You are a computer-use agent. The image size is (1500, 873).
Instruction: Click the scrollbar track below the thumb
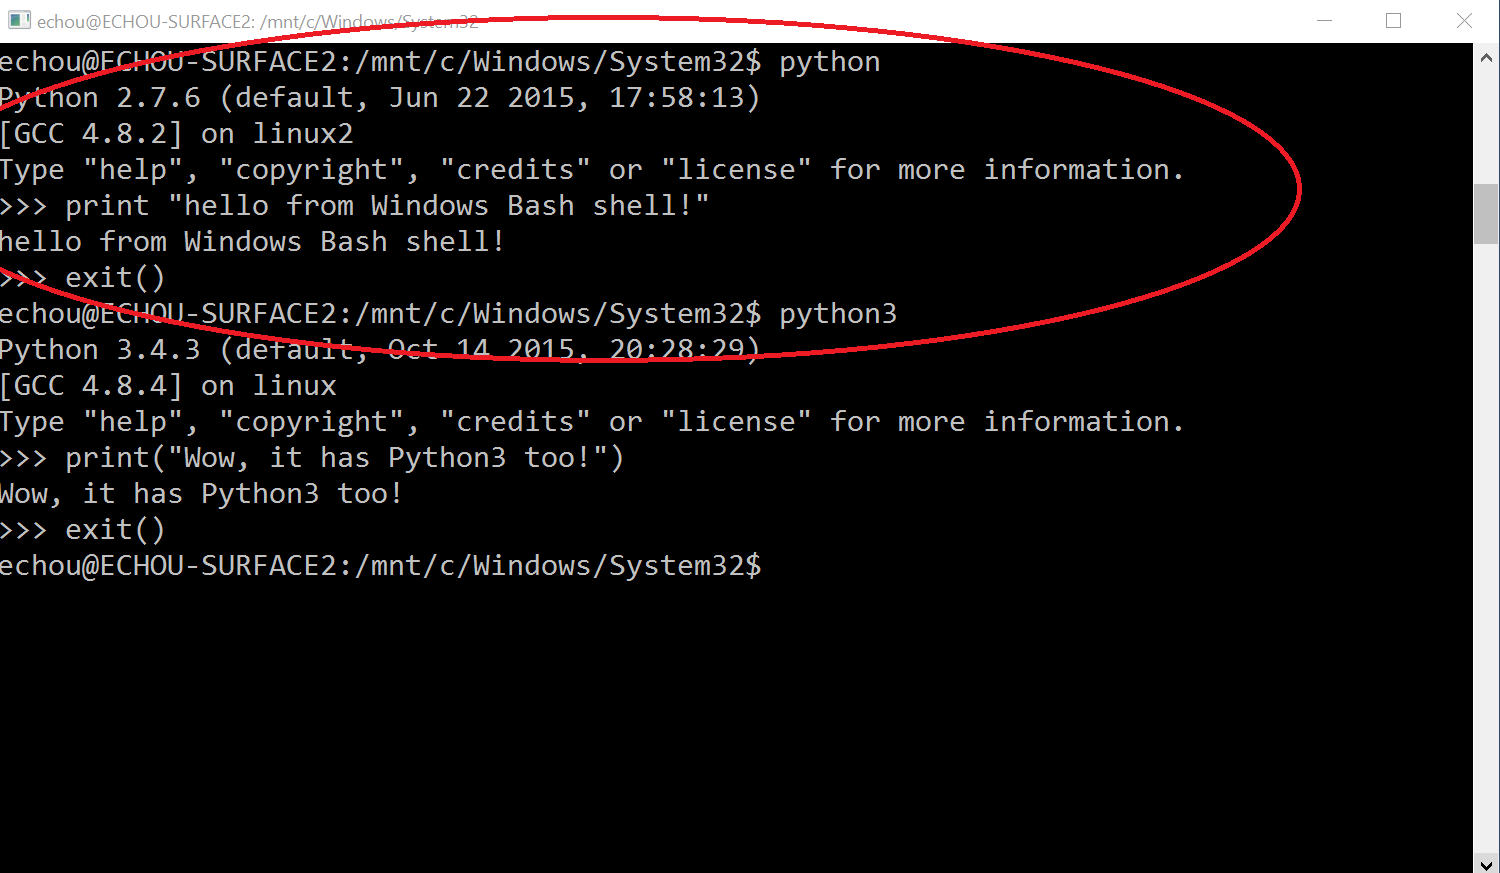1486,500
